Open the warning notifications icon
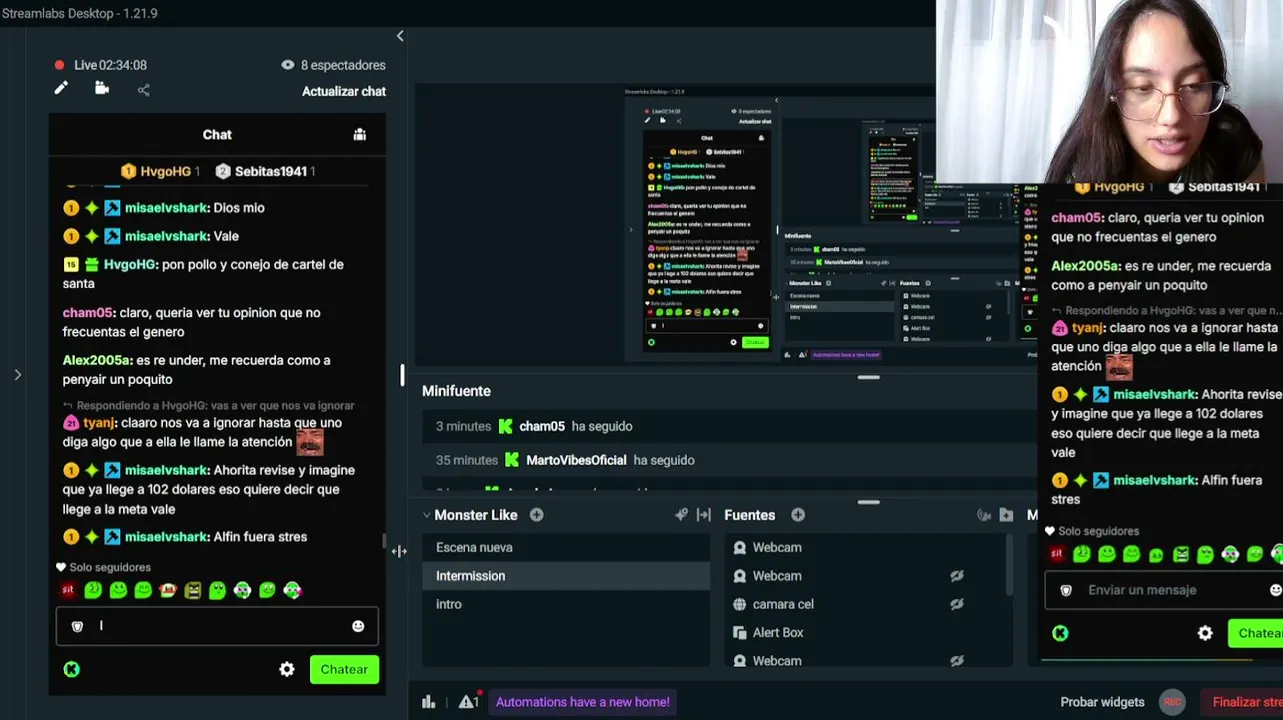 click(469, 701)
